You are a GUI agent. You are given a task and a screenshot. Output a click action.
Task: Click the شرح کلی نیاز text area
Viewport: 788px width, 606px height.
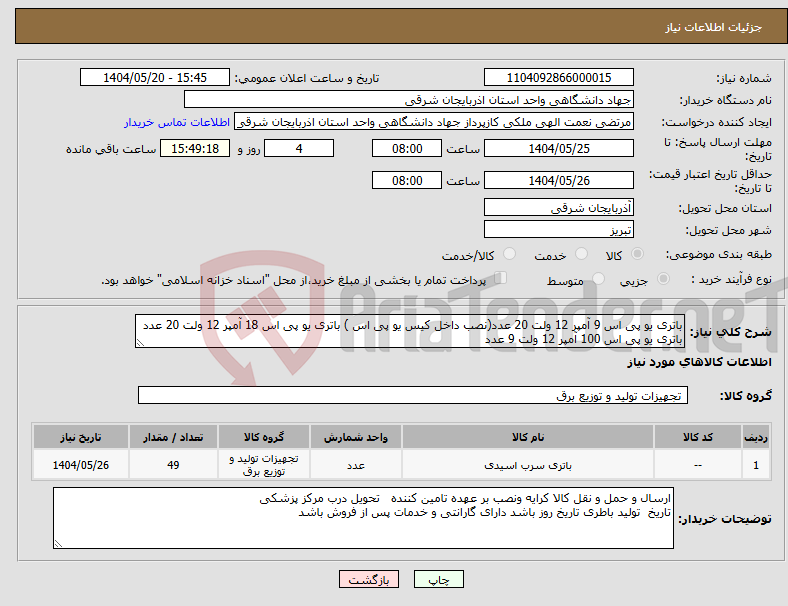click(410, 331)
